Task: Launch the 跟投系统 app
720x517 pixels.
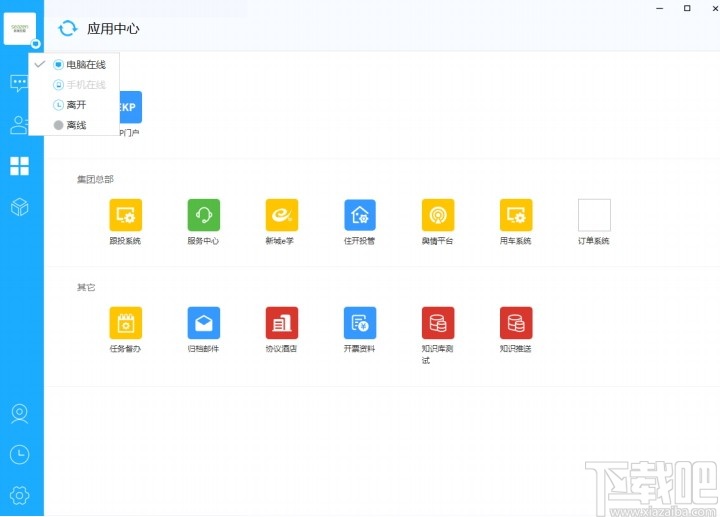Action: coord(125,215)
